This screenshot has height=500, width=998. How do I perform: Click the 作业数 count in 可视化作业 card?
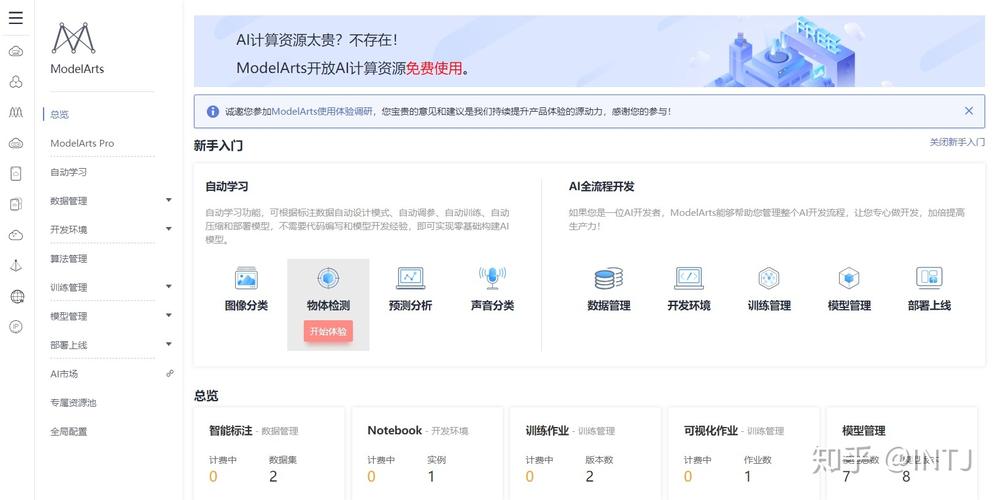tap(747, 476)
